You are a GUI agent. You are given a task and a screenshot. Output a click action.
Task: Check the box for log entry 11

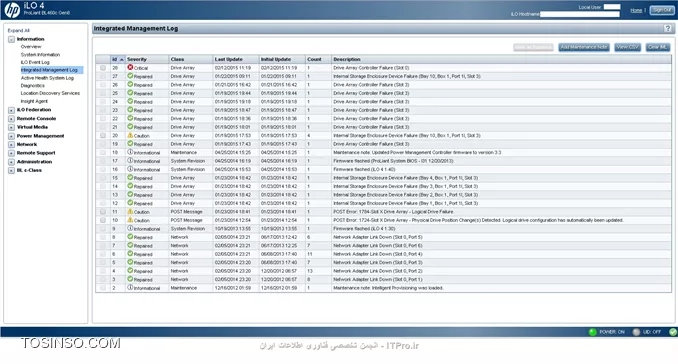[x=103, y=212]
